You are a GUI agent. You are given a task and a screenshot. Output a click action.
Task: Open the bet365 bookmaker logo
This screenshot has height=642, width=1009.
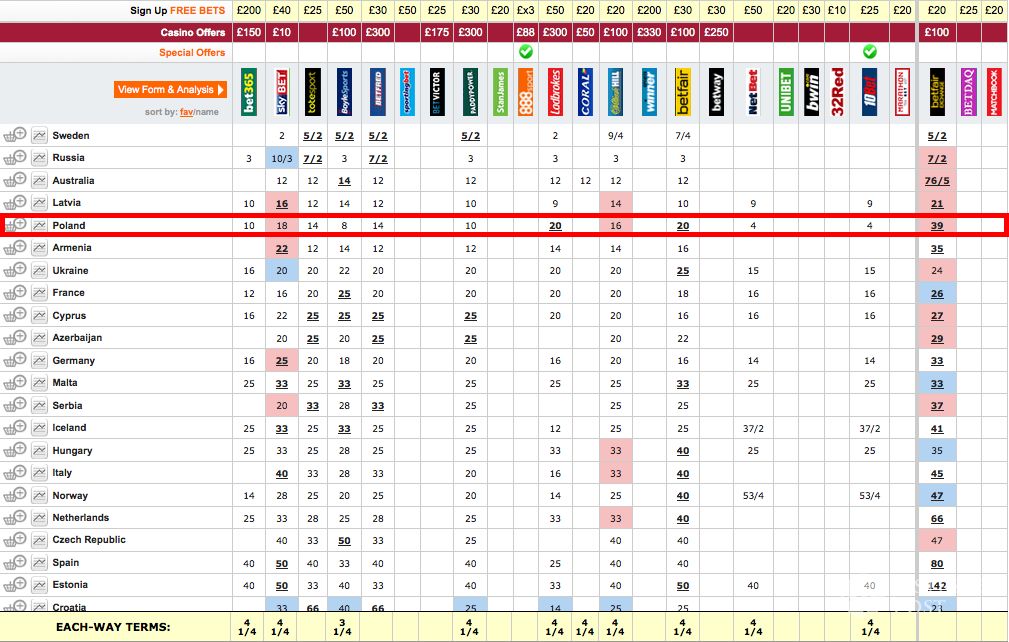coord(248,92)
